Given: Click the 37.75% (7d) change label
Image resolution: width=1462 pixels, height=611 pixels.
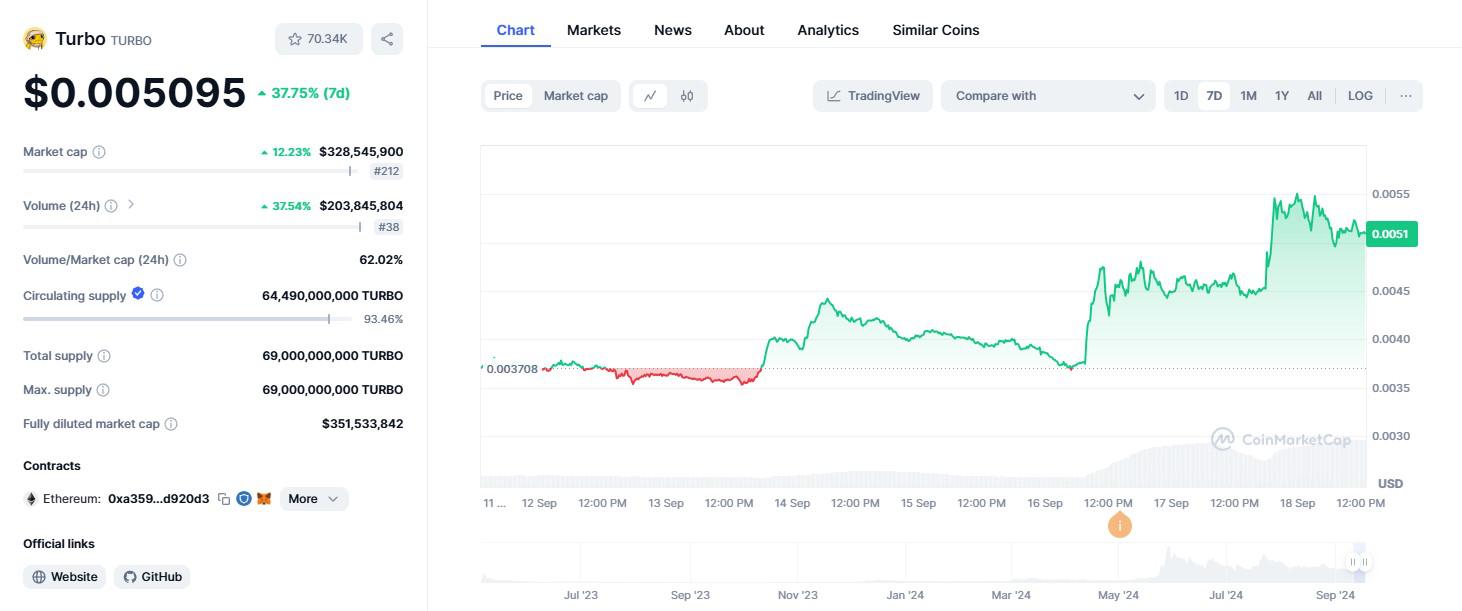Looking at the screenshot, I should (x=304, y=93).
